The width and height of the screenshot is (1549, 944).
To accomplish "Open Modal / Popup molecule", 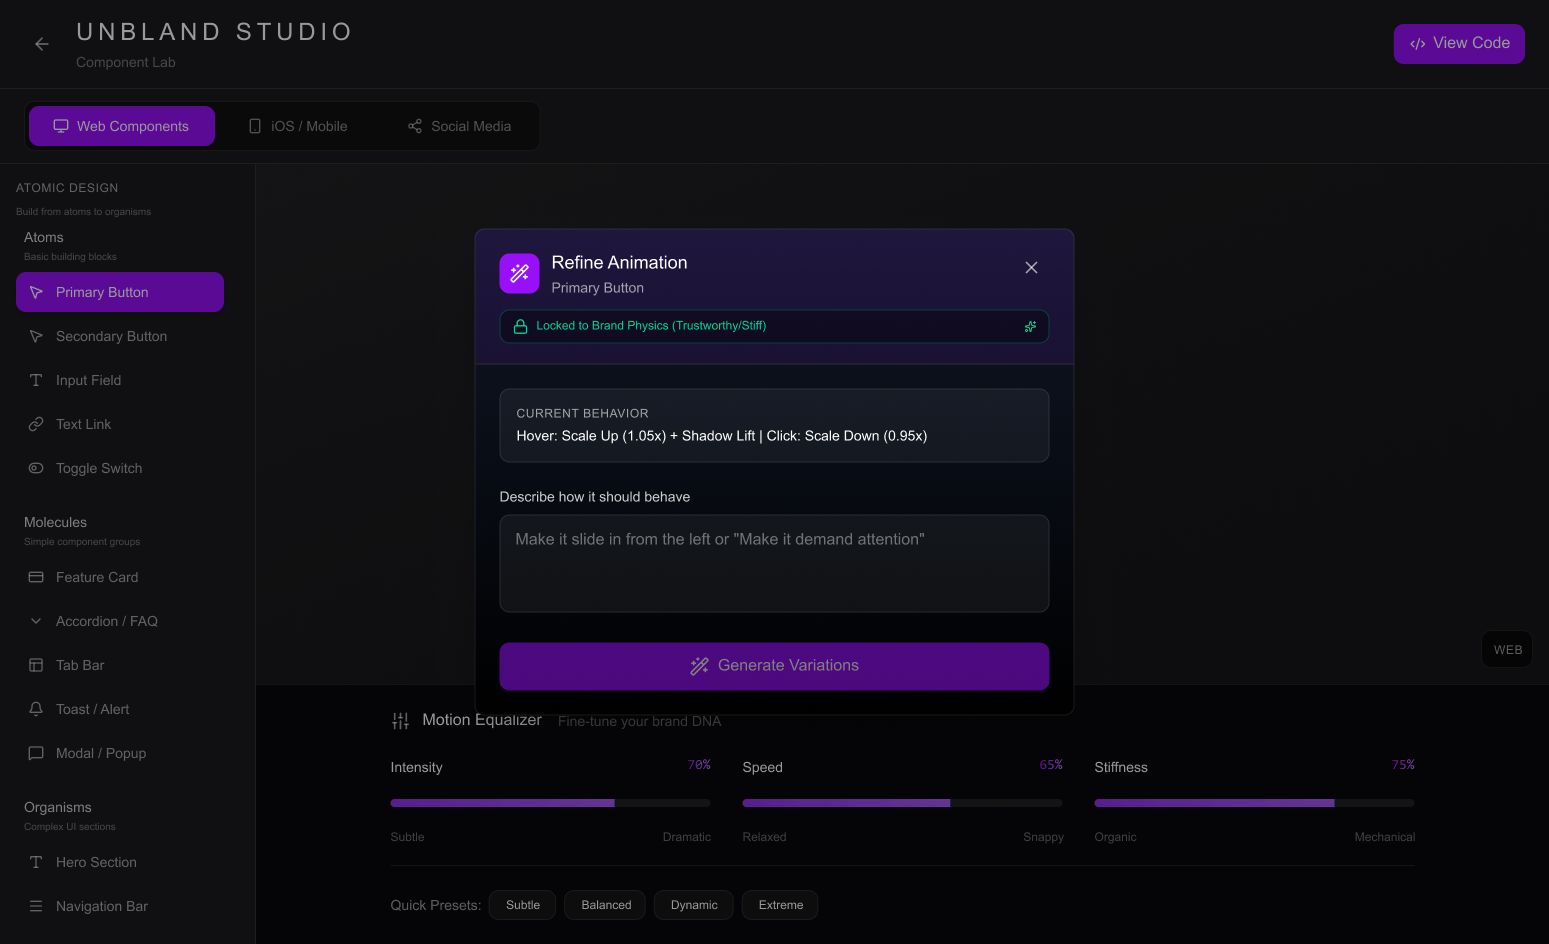I will pyautogui.click(x=120, y=753).
